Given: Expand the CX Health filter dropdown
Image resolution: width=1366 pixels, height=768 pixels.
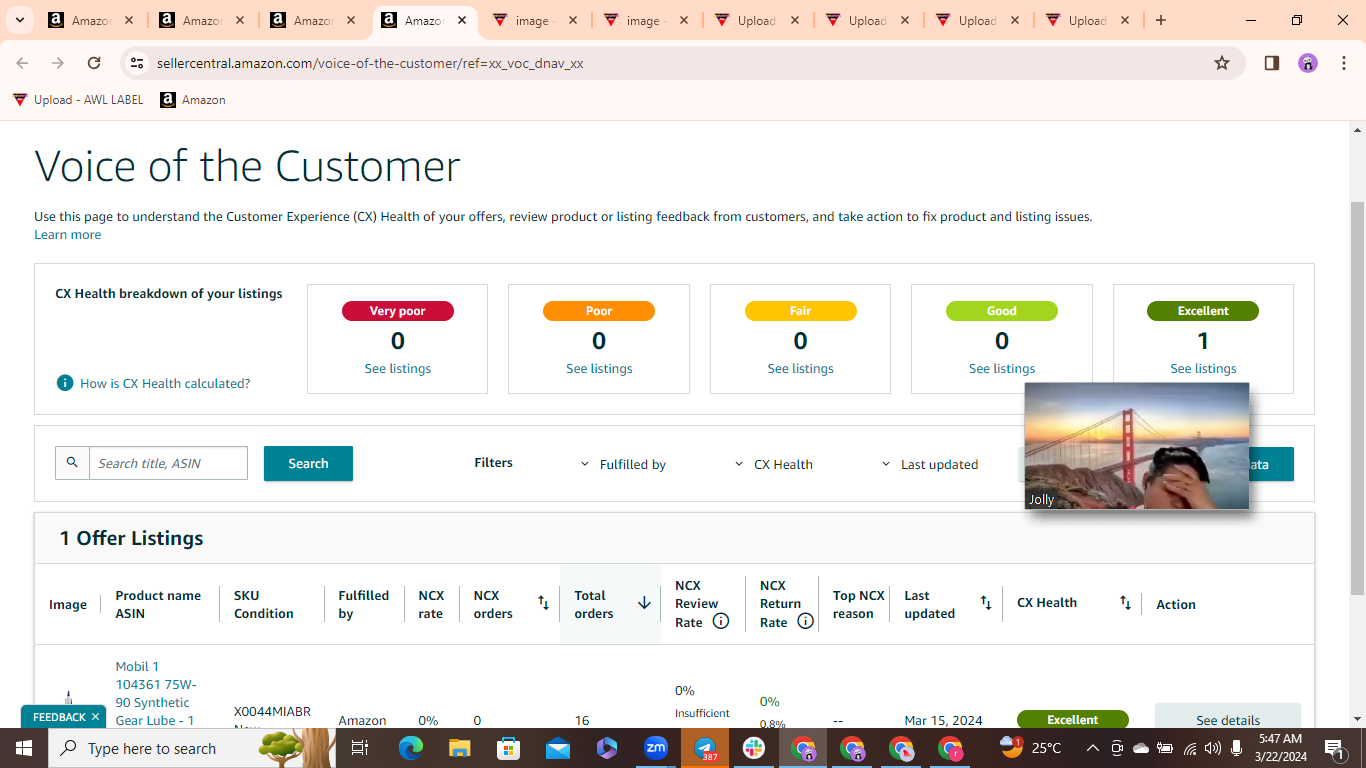Looking at the screenshot, I should [773, 464].
